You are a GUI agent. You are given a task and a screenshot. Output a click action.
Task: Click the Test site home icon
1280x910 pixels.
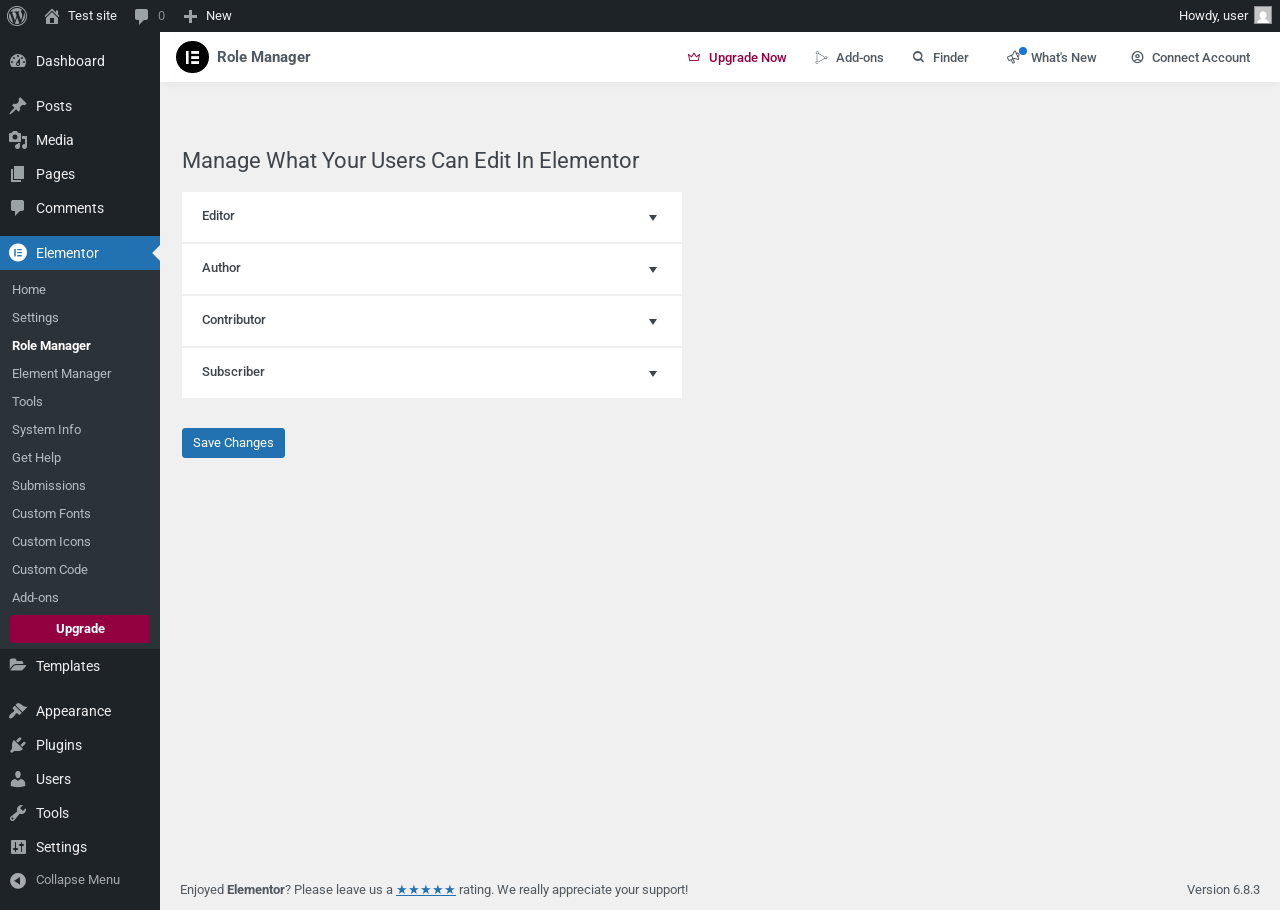pyautogui.click(x=52, y=16)
